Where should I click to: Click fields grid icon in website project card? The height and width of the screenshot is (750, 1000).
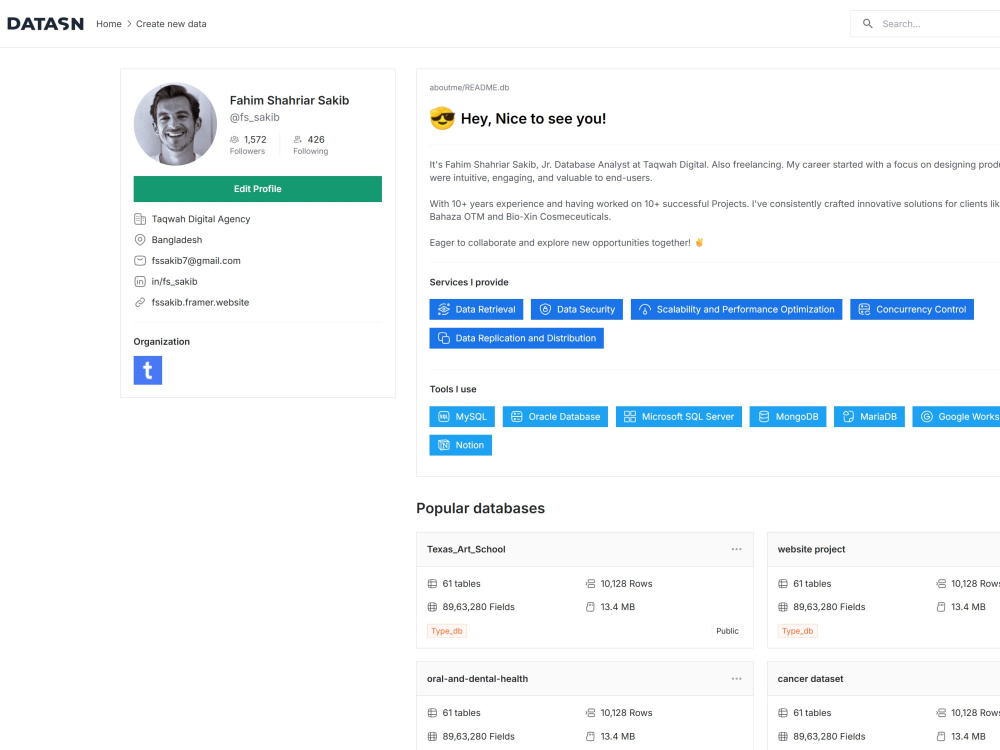pos(783,607)
